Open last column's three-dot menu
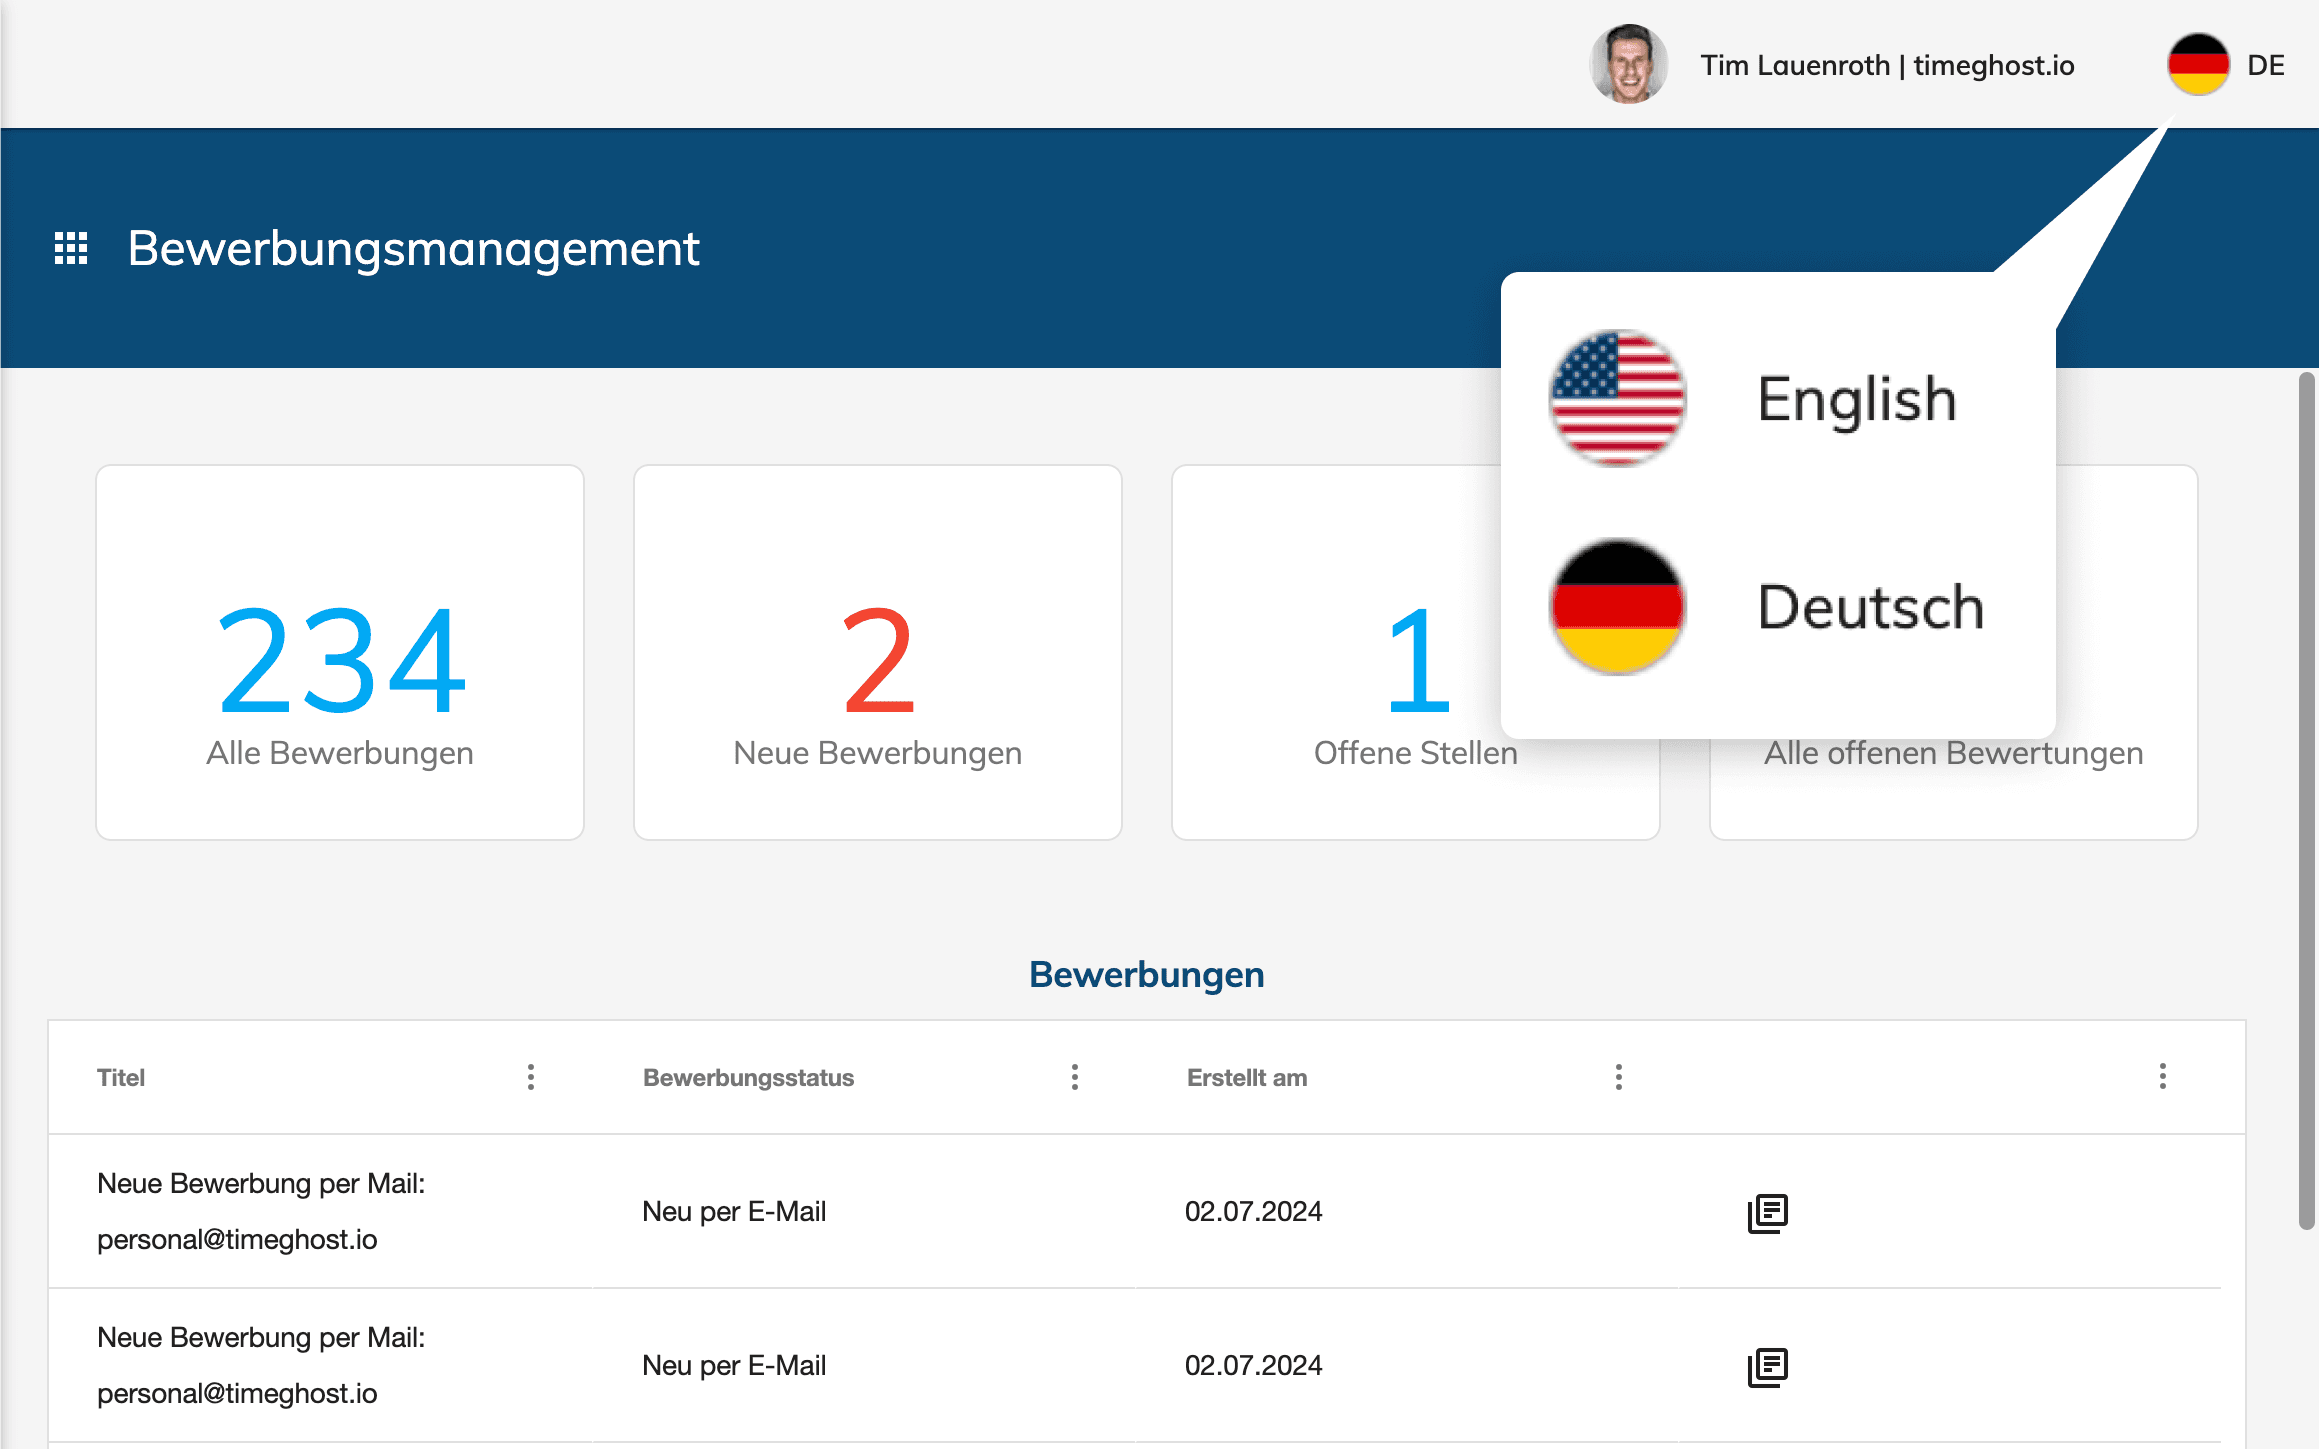The image size is (2319, 1449). (2163, 1077)
